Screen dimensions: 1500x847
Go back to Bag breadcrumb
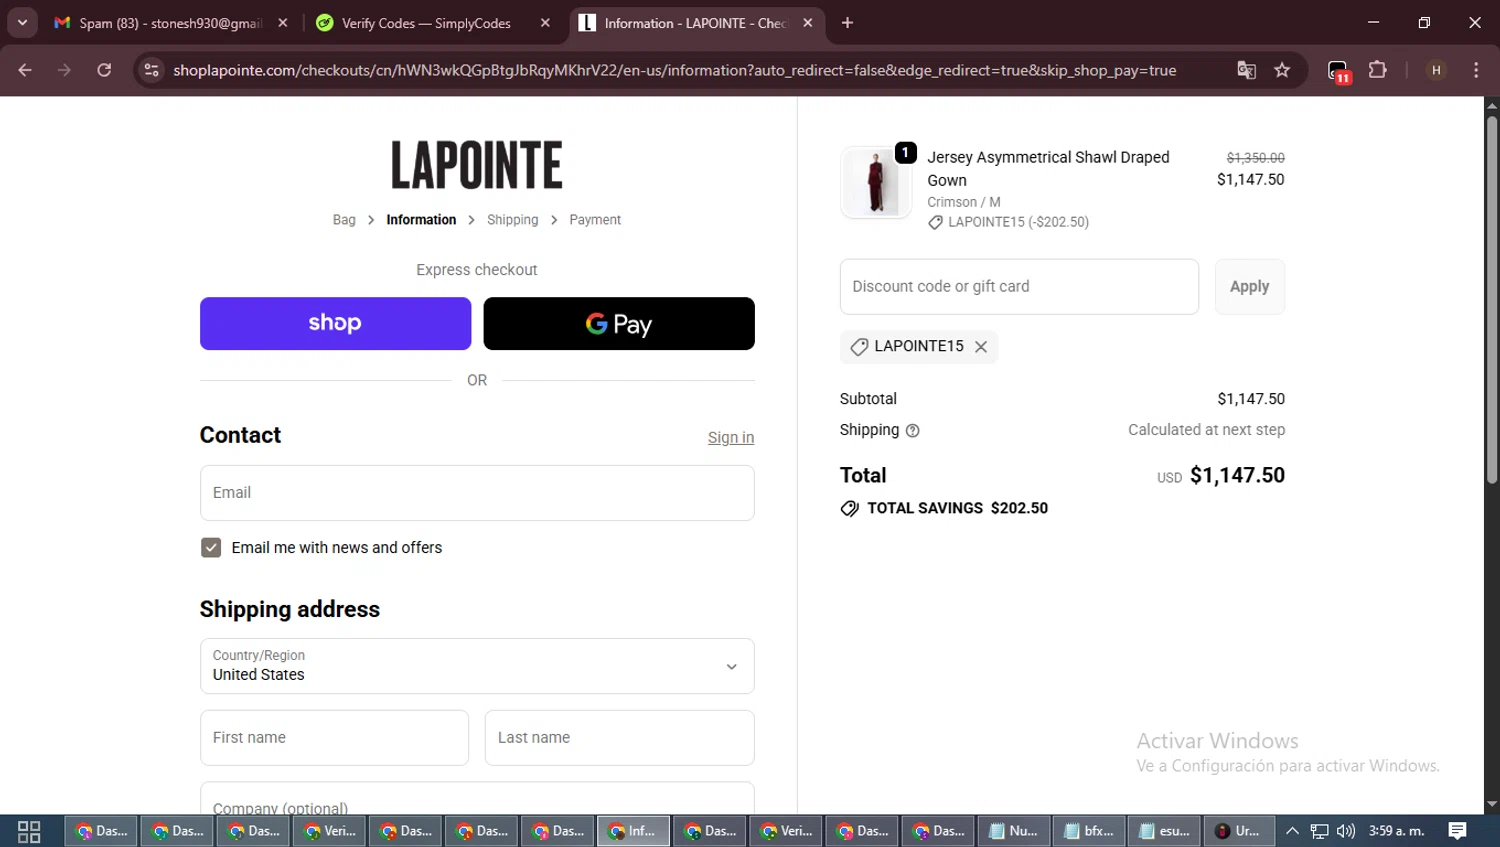(x=344, y=220)
